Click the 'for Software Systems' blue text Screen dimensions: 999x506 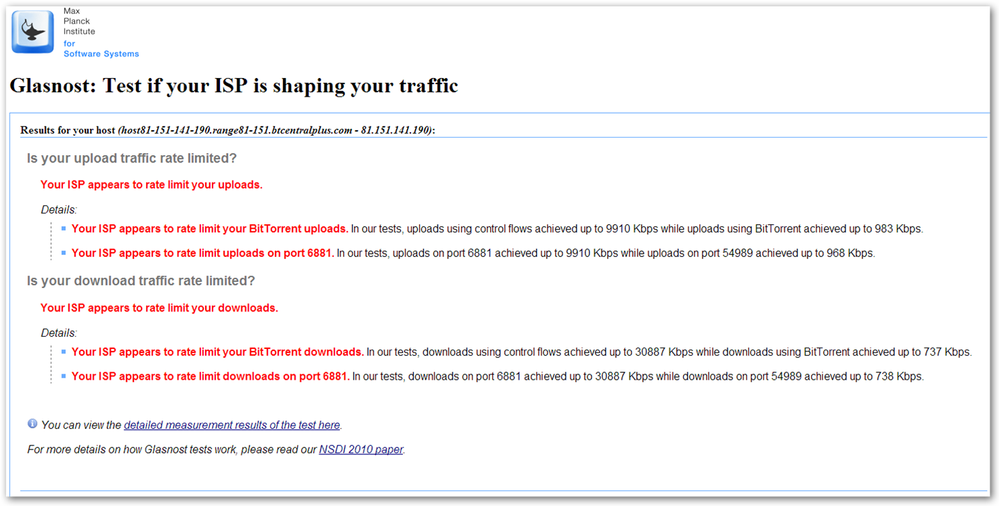(101, 48)
